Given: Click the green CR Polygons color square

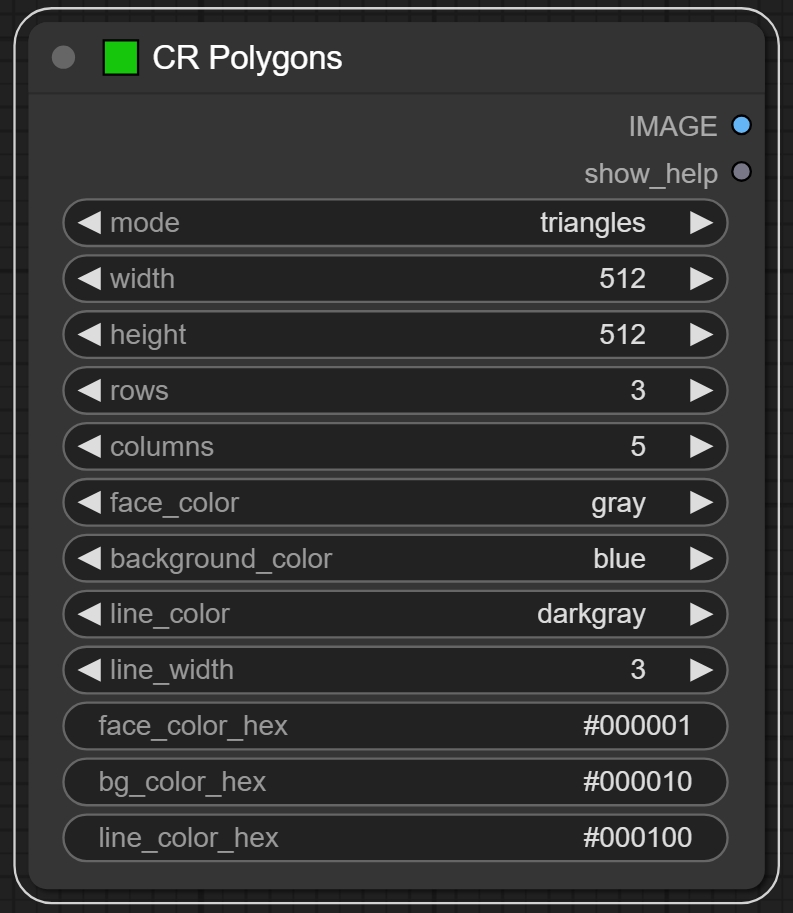Looking at the screenshot, I should 120,58.
